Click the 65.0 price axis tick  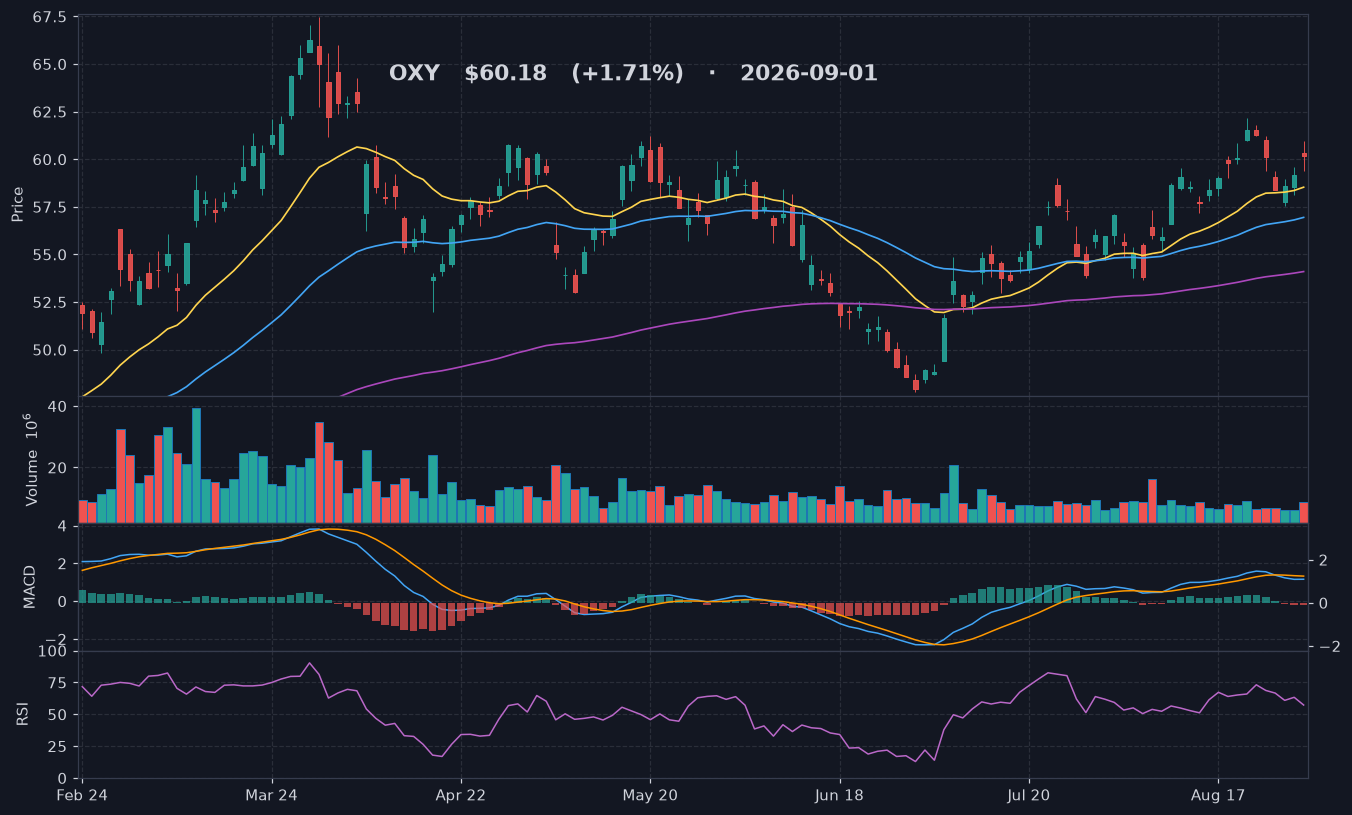(x=50, y=64)
